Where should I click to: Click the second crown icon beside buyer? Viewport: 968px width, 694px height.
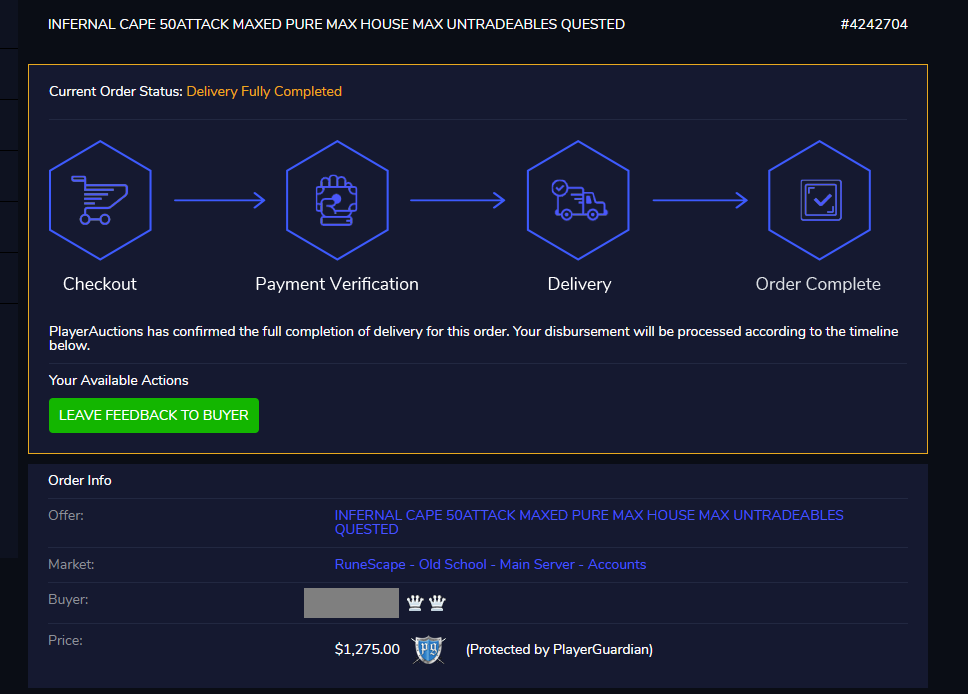pyautogui.click(x=437, y=603)
